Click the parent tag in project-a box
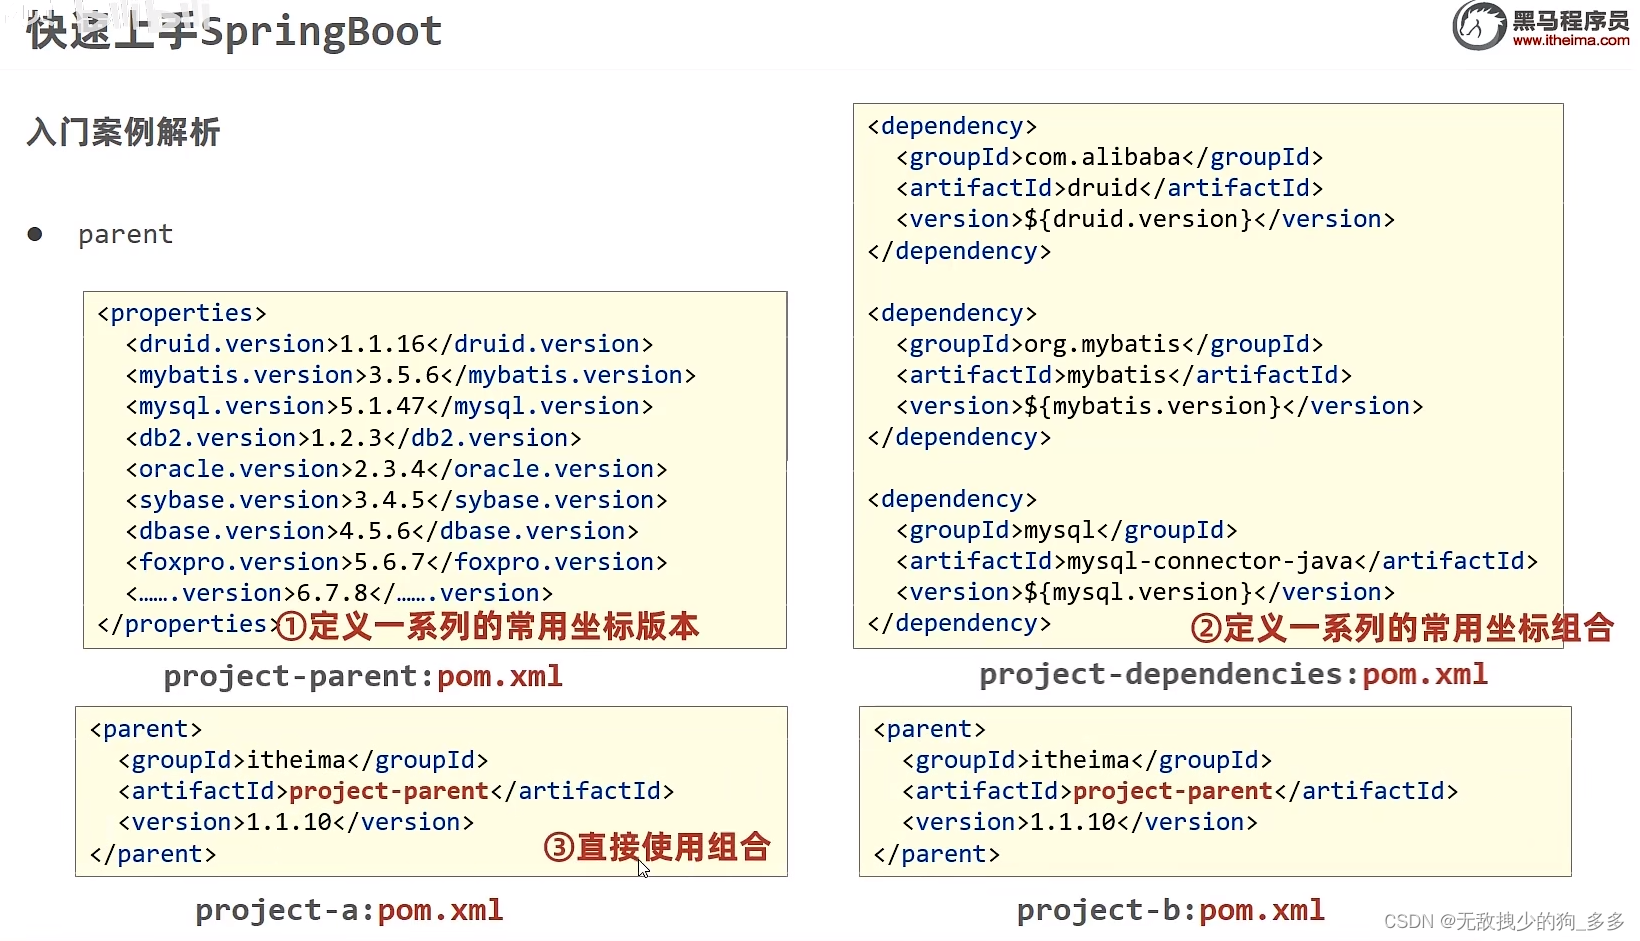1640x941 pixels. [145, 729]
